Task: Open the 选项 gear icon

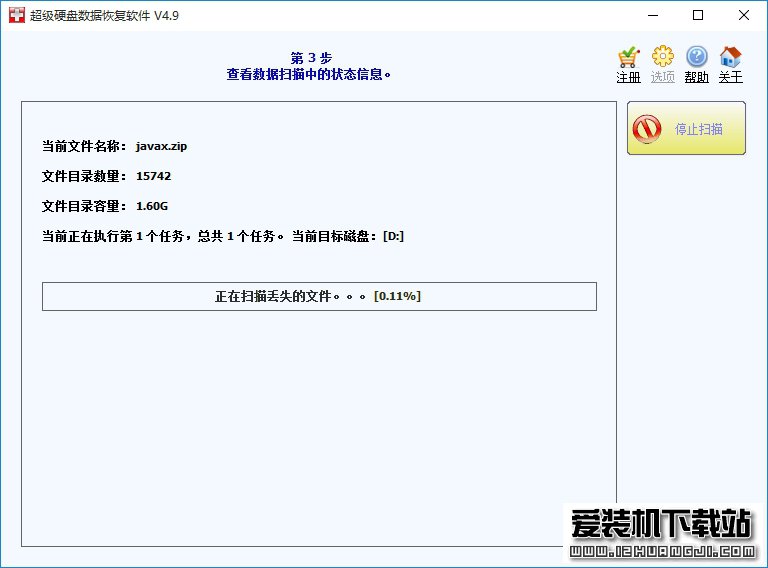Action: (663, 57)
